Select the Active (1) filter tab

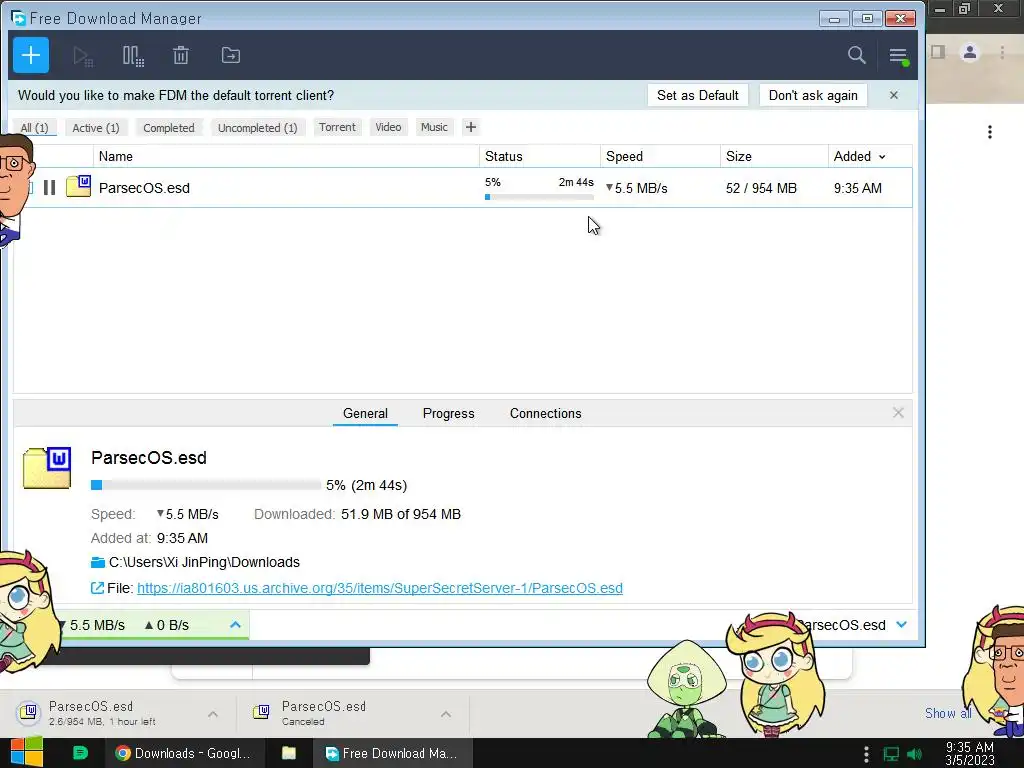click(x=96, y=127)
